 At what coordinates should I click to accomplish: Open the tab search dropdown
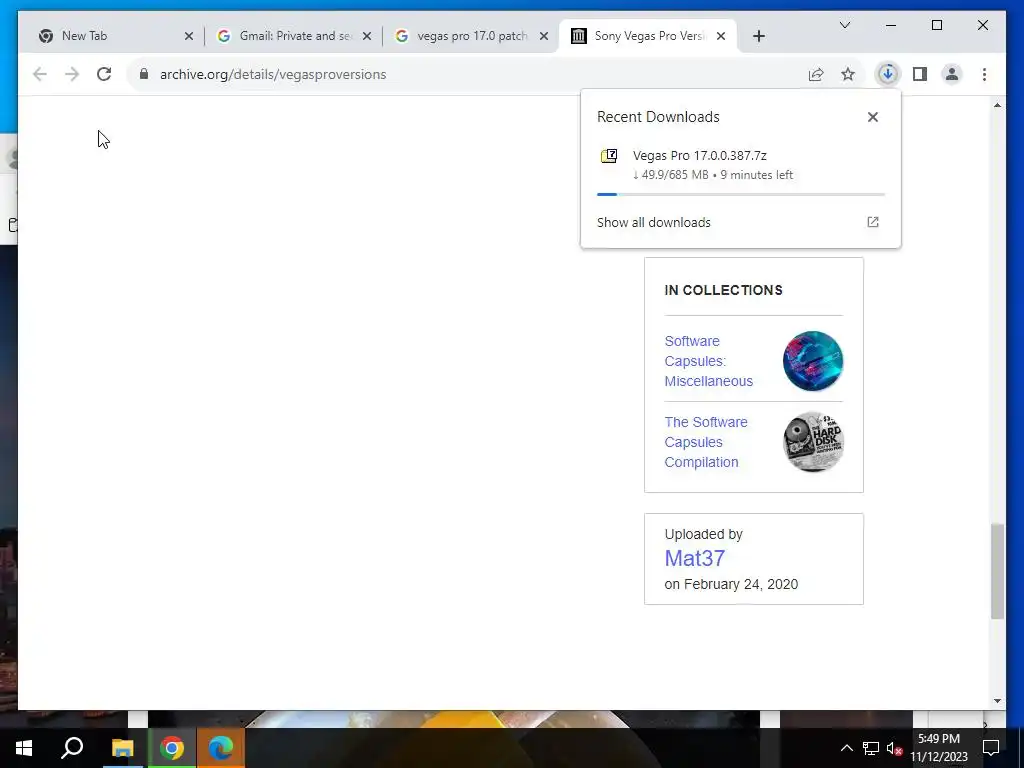tap(844, 25)
